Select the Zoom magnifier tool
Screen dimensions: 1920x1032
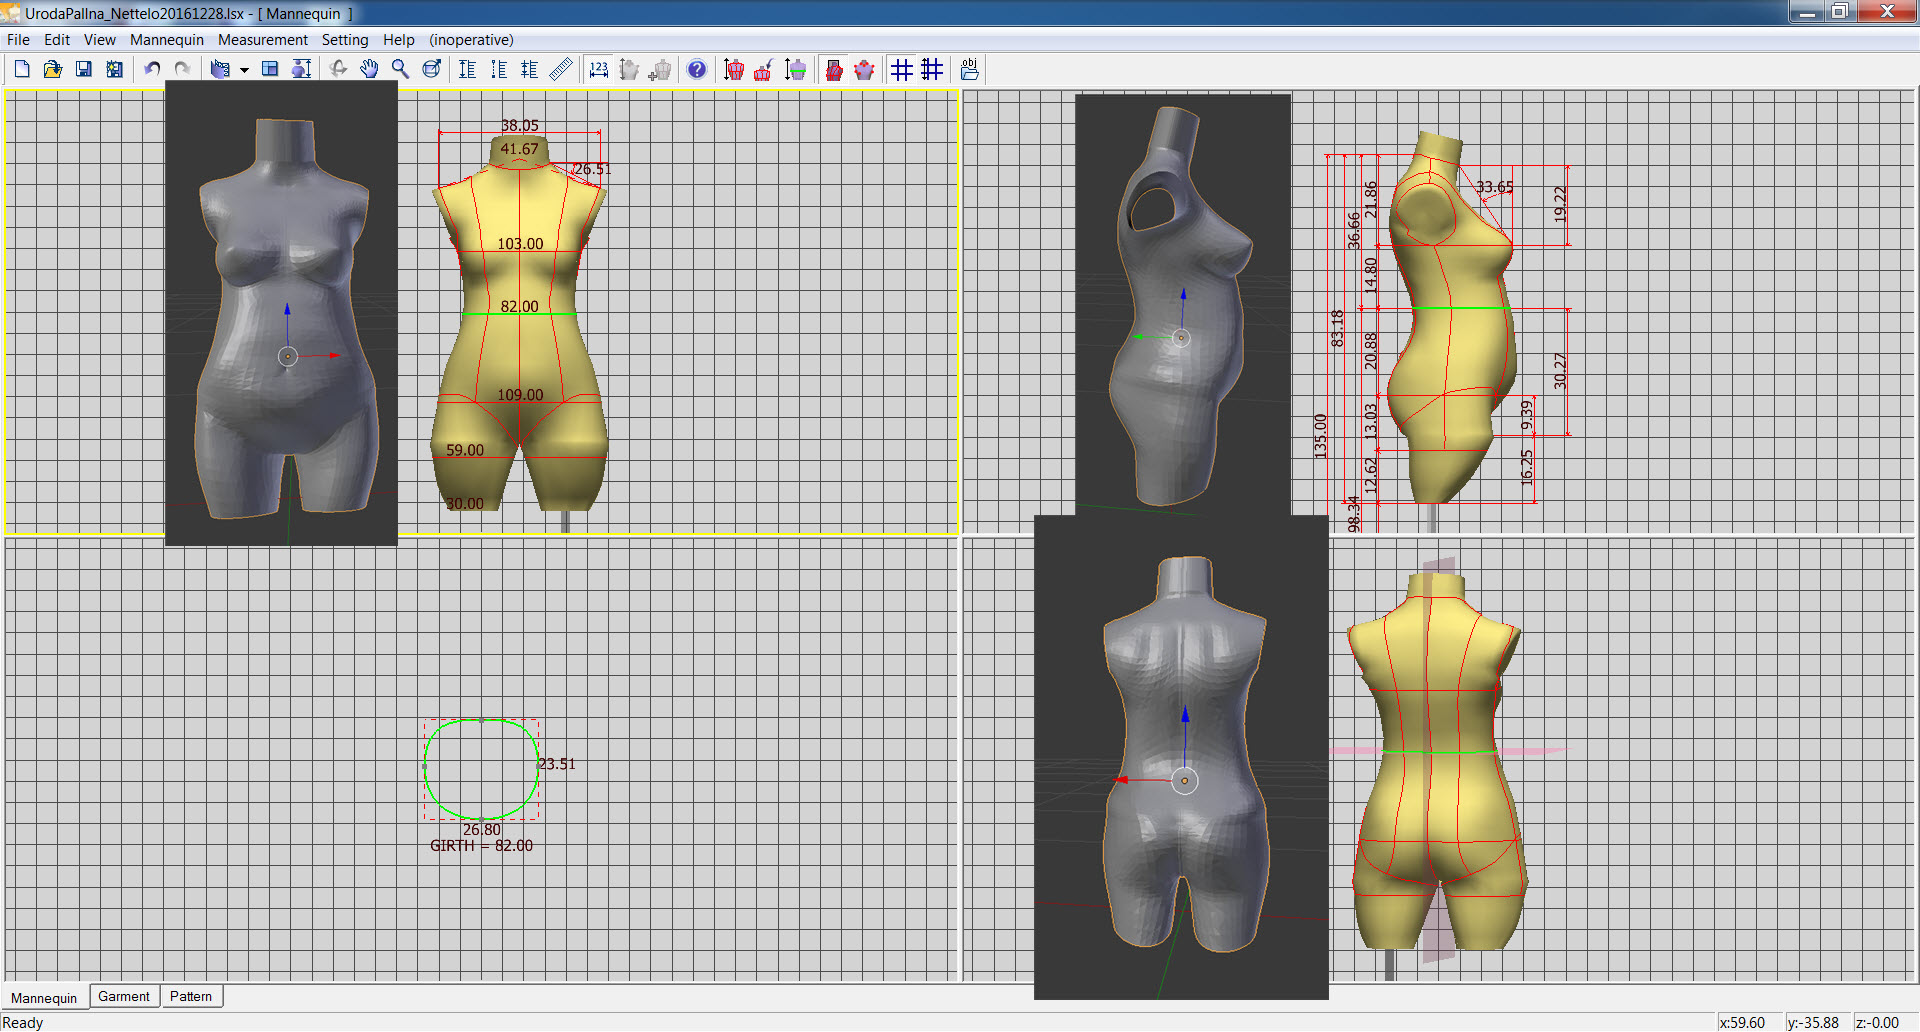(400, 69)
